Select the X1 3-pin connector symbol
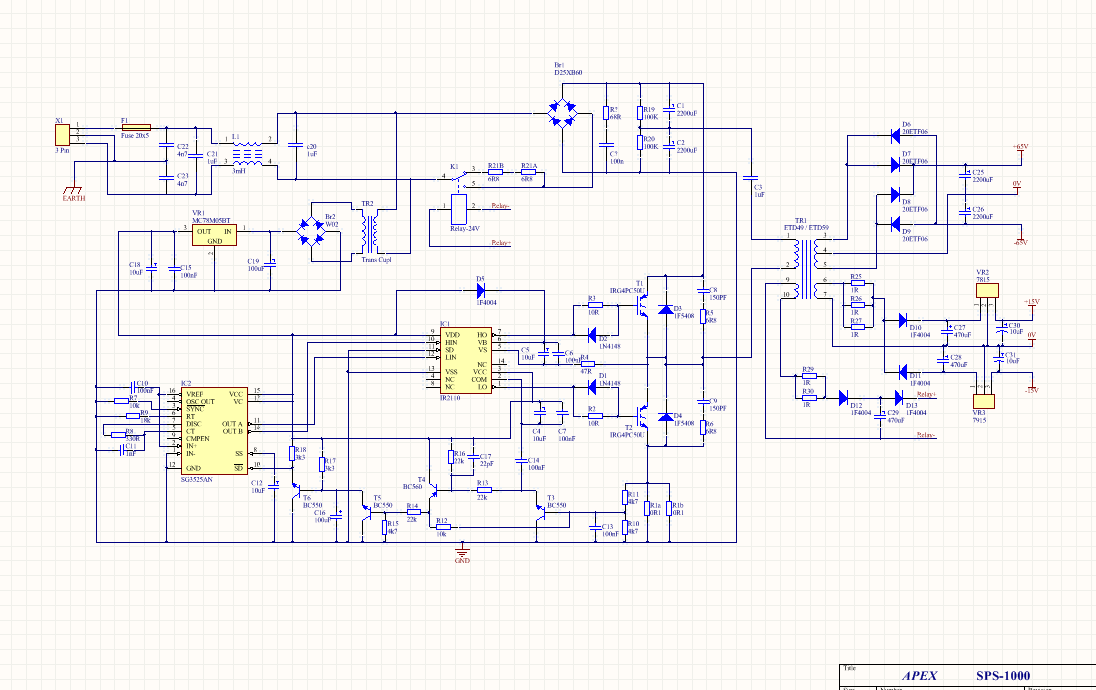Image resolution: width=1096 pixels, height=690 pixels. point(62,135)
